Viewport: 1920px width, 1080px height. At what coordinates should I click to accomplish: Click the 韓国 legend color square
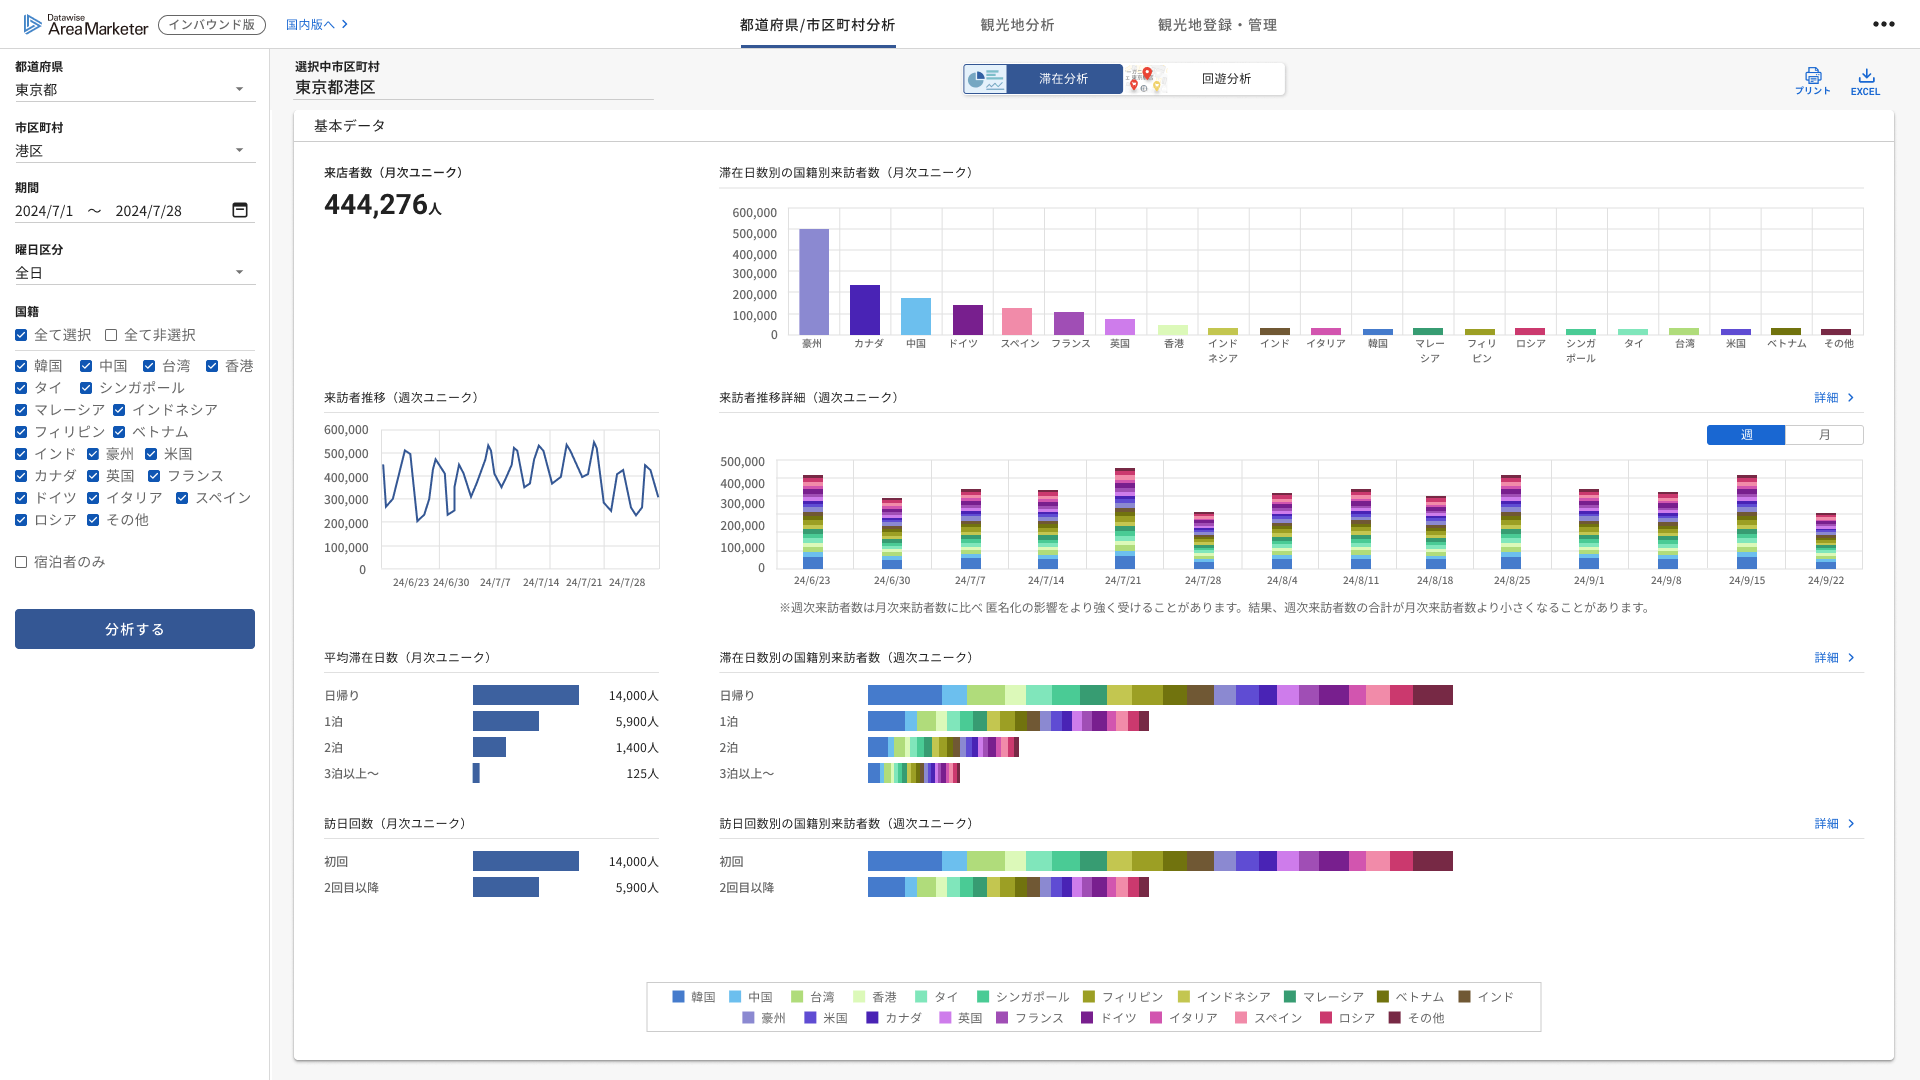pyautogui.click(x=678, y=997)
